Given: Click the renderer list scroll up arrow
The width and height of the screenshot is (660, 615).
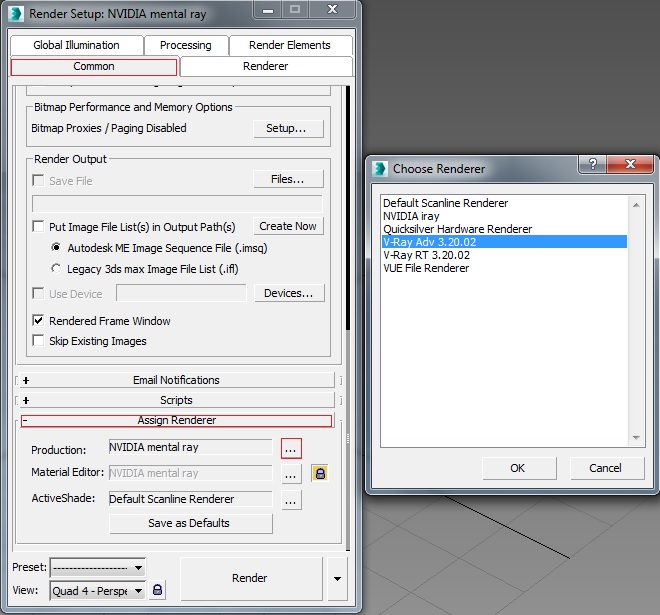Looking at the screenshot, I should point(636,205).
